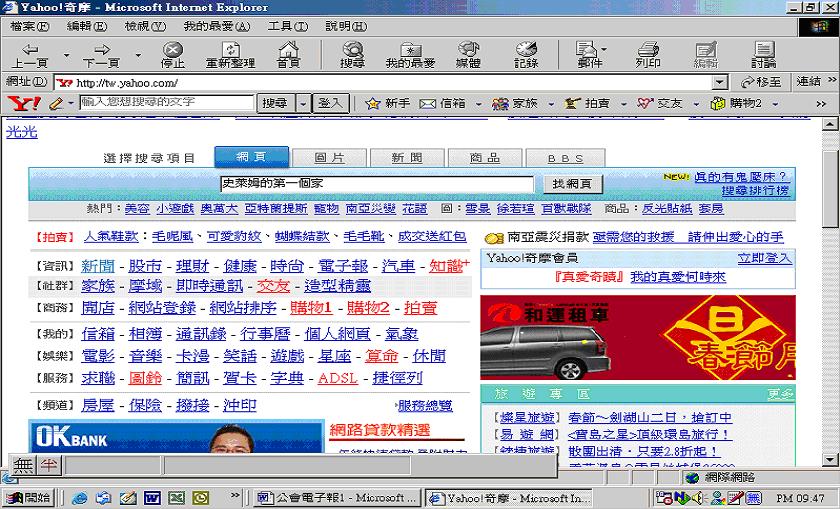Click the 移至 go button
The image size is (840, 509).
(x=761, y=82)
